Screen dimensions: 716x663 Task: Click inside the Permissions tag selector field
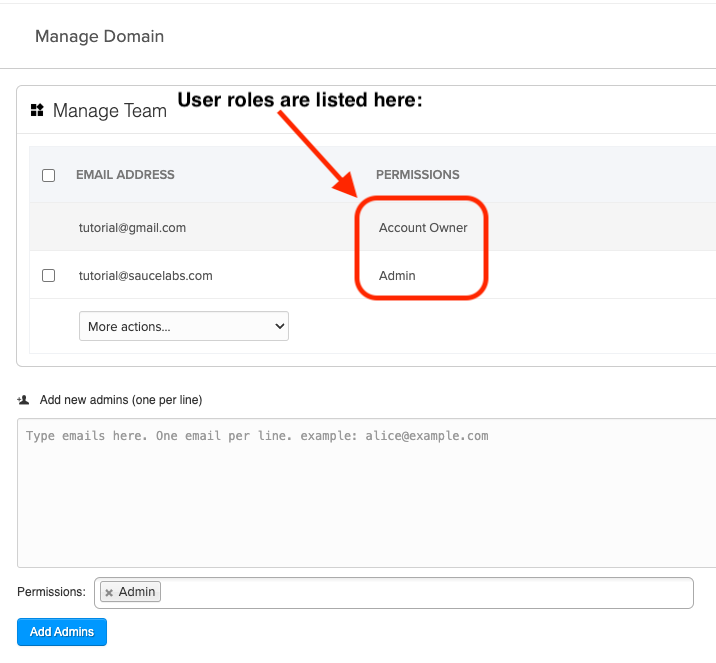coord(420,593)
